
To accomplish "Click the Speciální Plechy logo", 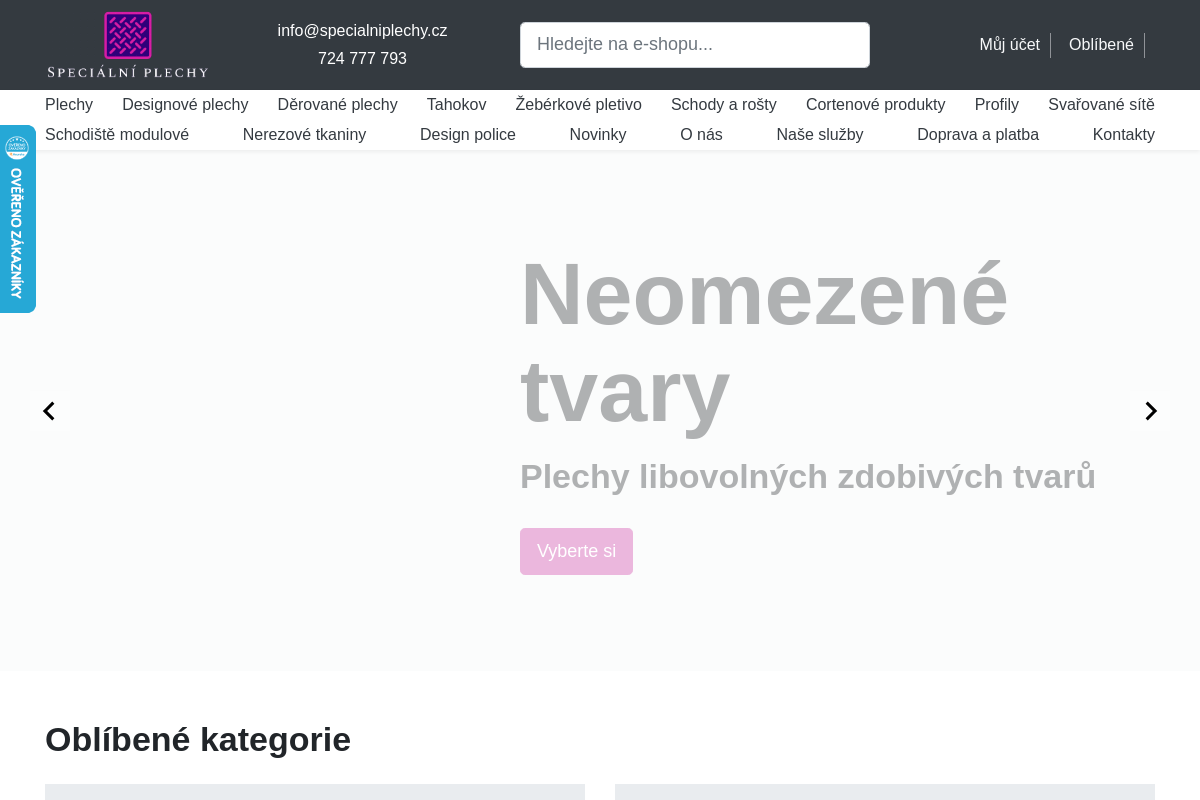I will click(x=127, y=45).
